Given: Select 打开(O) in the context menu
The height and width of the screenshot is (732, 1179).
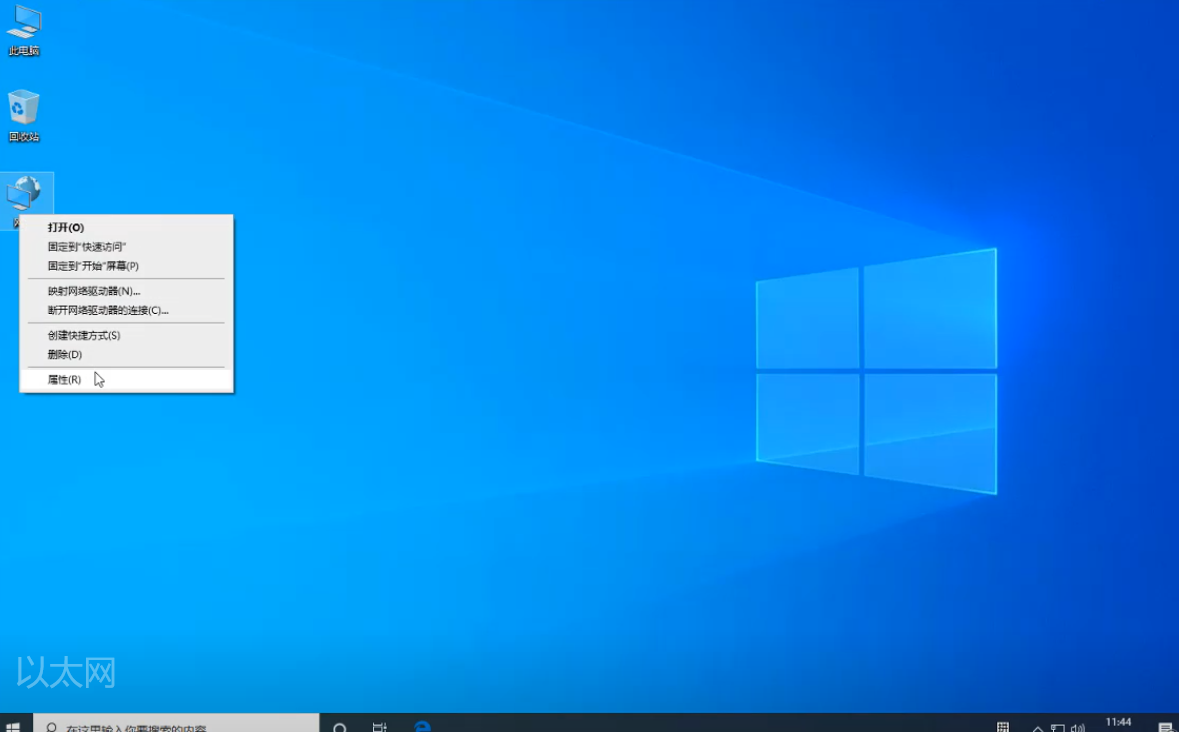Looking at the screenshot, I should tap(66, 227).
